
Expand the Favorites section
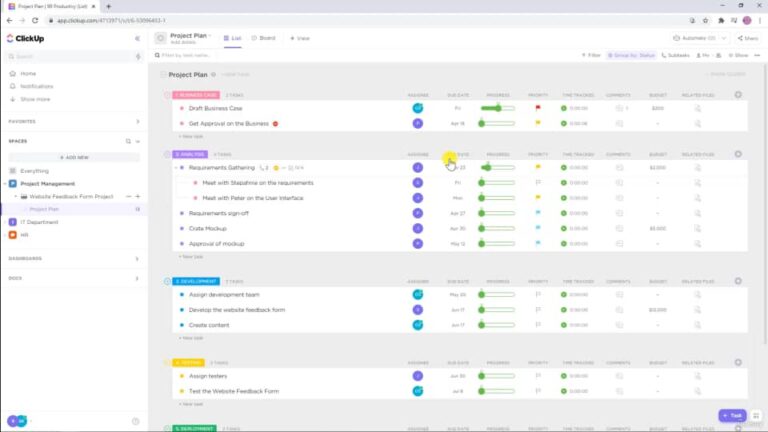tap(137, 121)
